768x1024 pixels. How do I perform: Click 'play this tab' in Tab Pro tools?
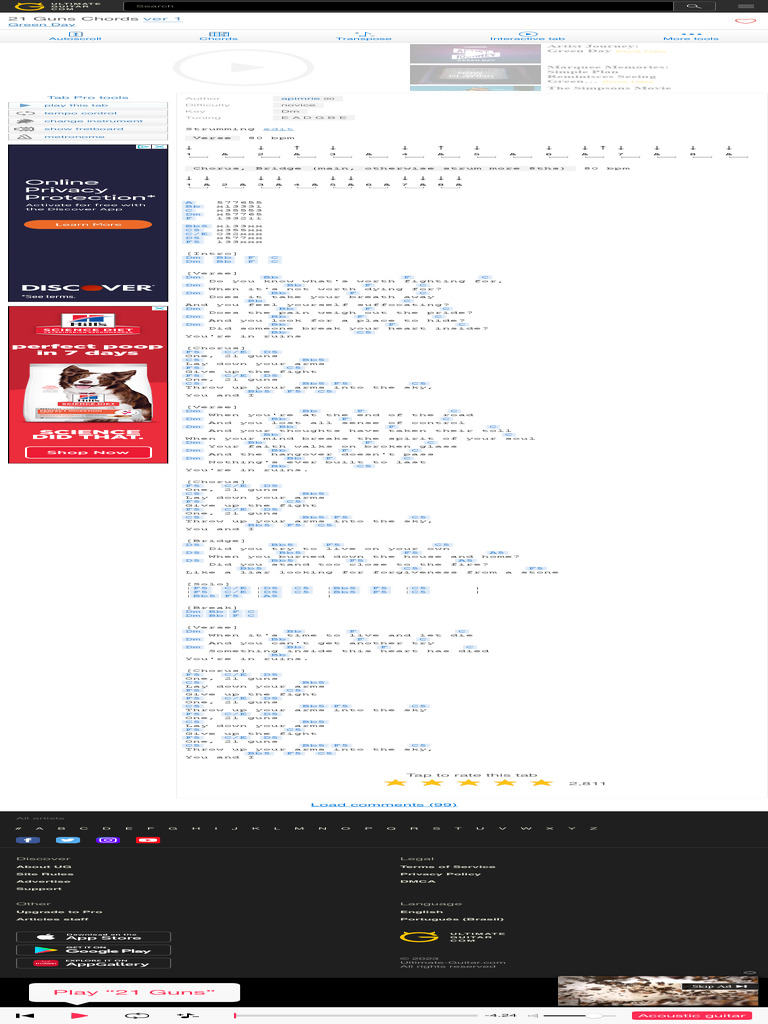click(x=88, y=105)
